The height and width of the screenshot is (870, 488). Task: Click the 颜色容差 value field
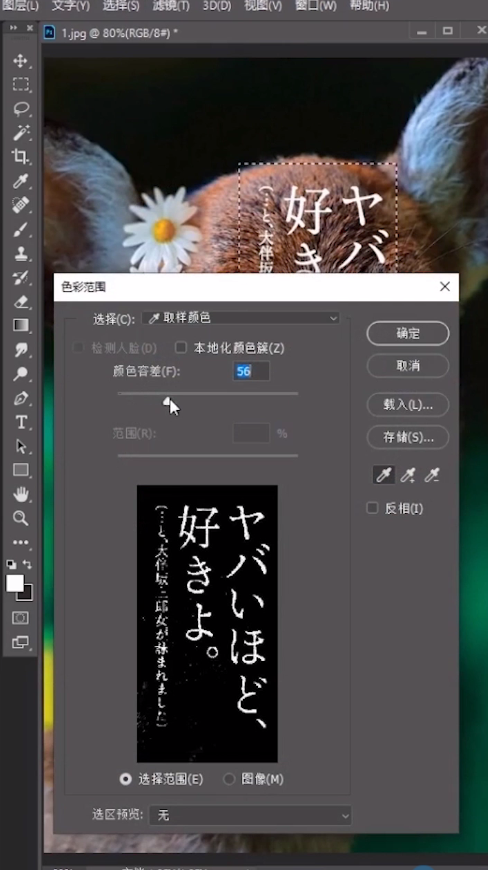tap(251, 371)
